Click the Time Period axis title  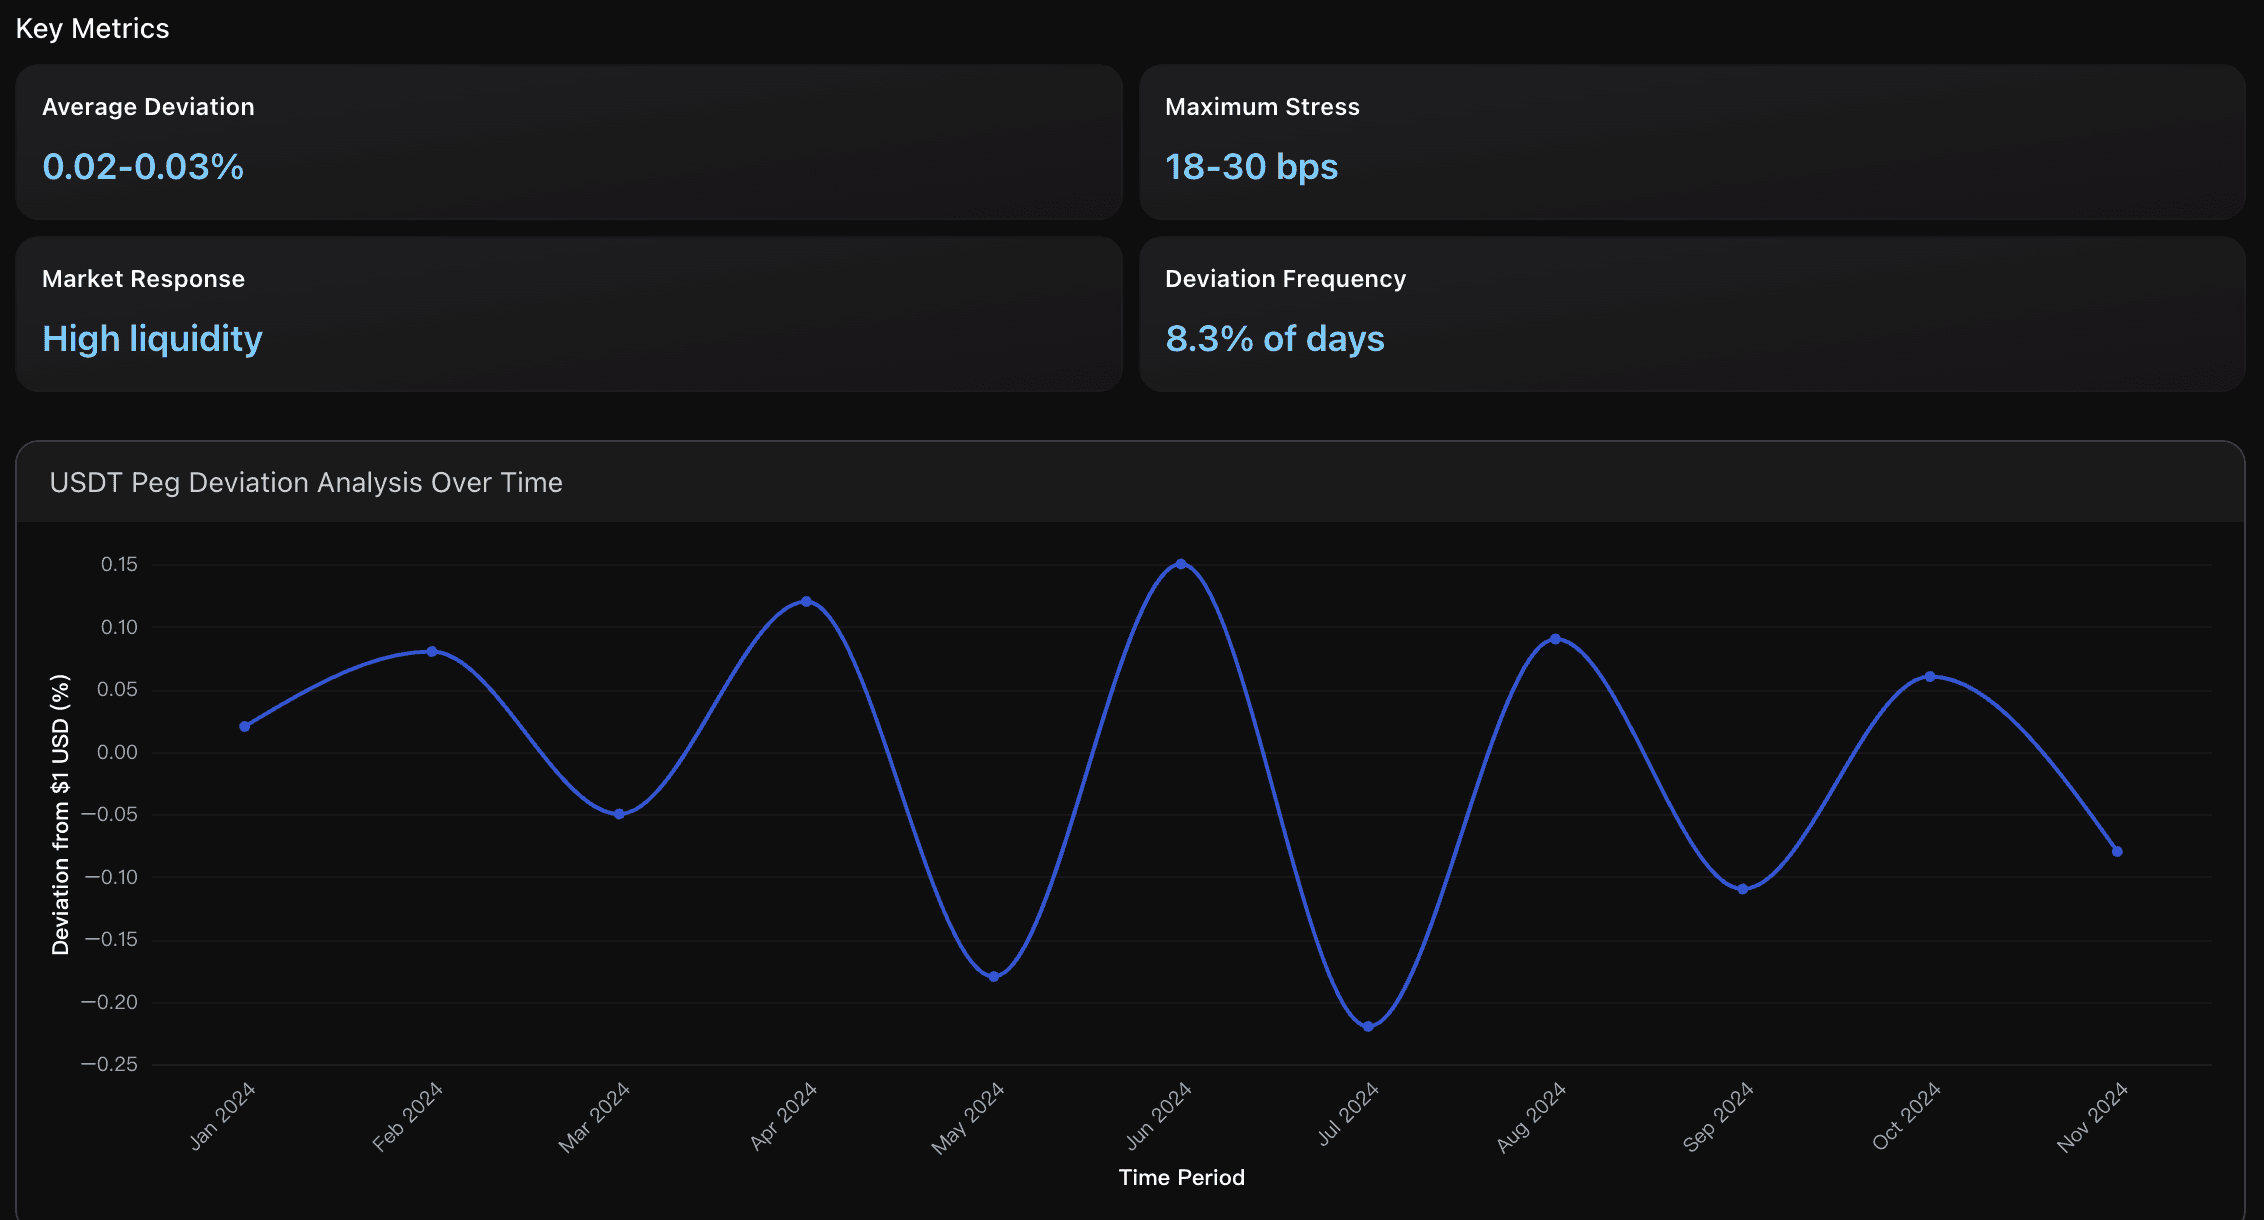pyautogui.click(x=1181, y=1178)
